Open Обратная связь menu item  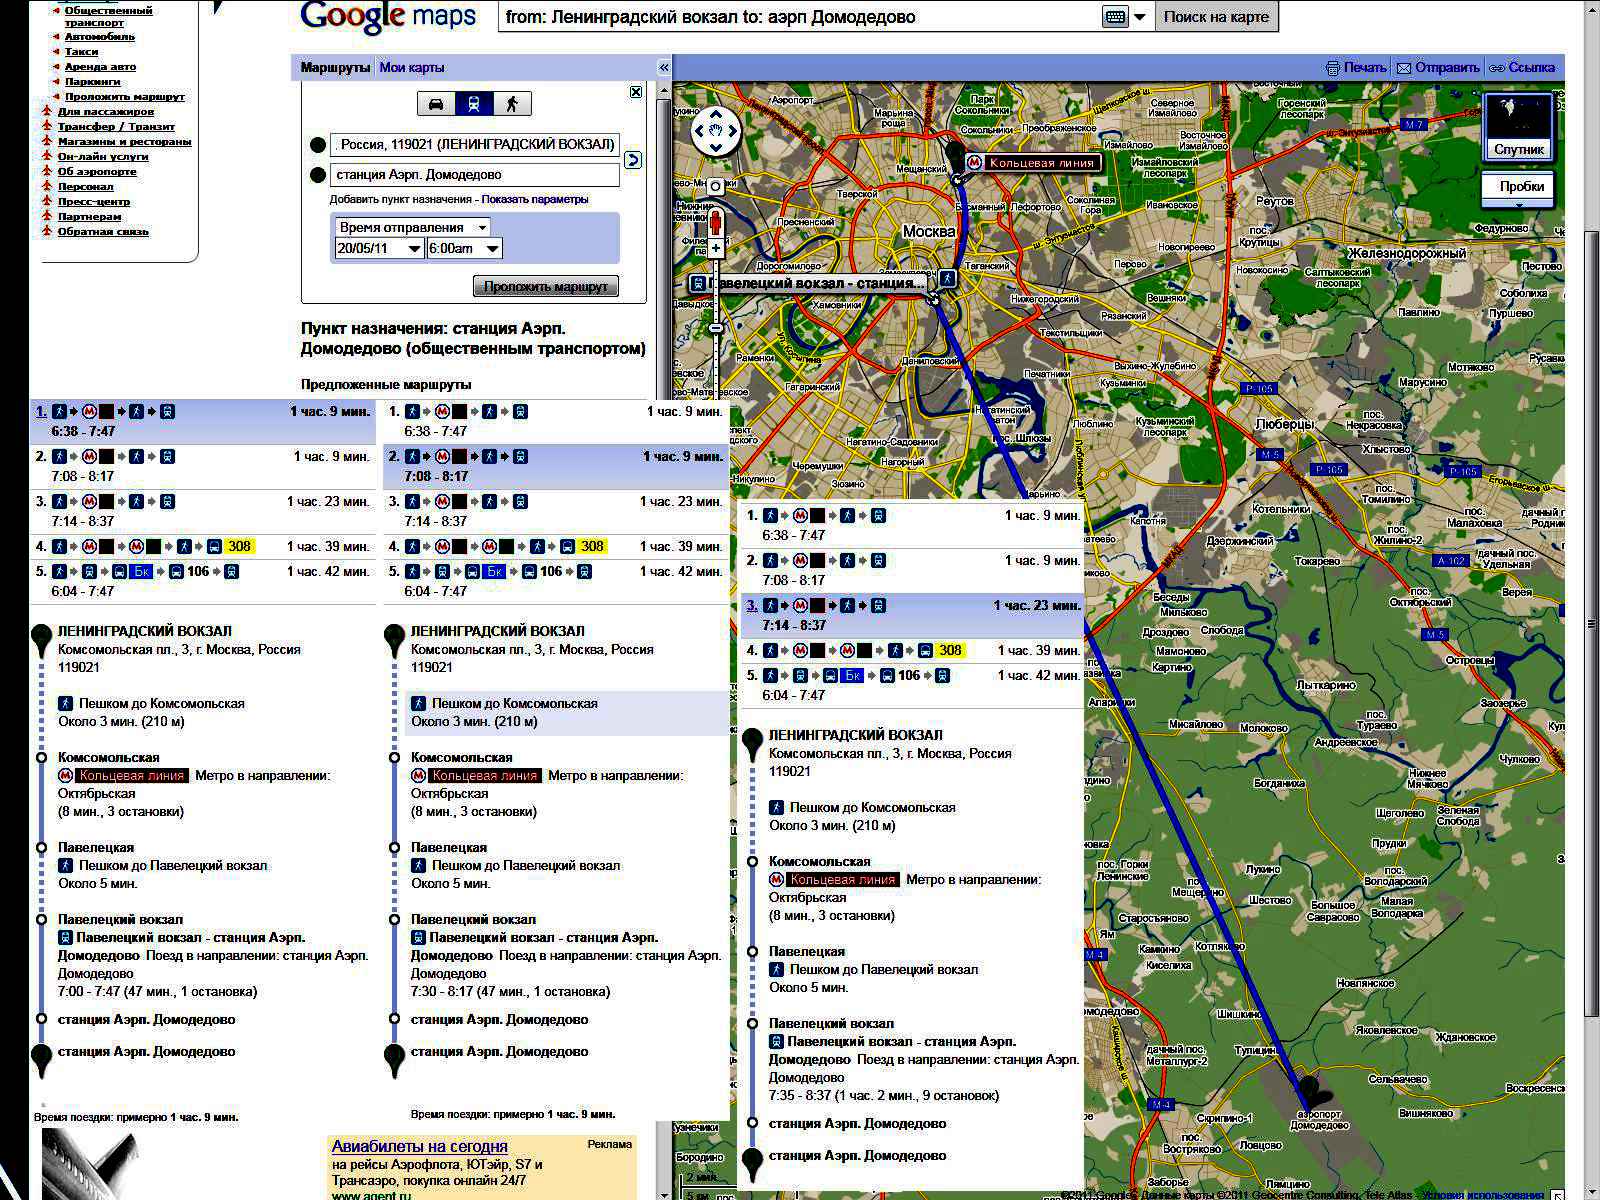[x=103, y=232]
